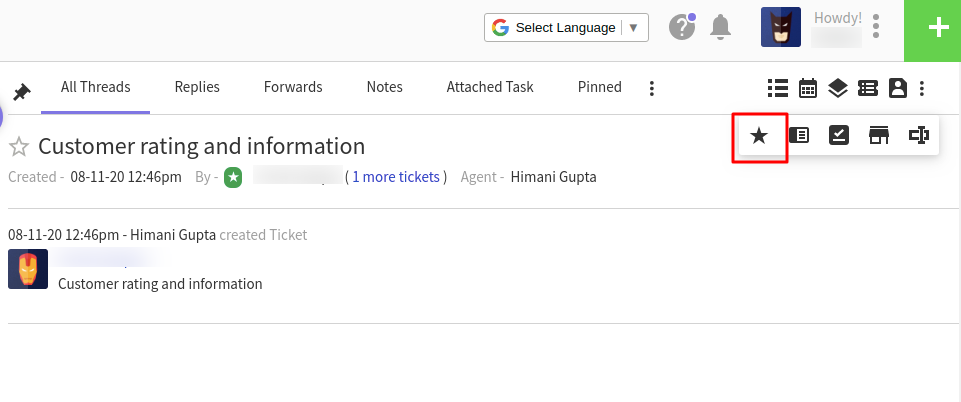Expand more tabs menu after Pinned
The width and height of the screenshot is (961, 402).
point(651,88)
